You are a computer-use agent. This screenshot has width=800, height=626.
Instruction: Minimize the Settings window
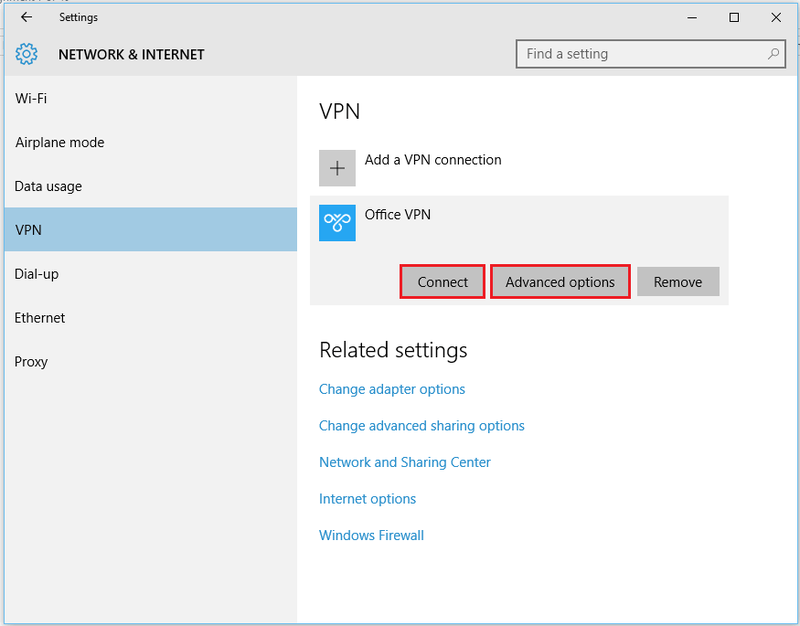coord(692,17)
